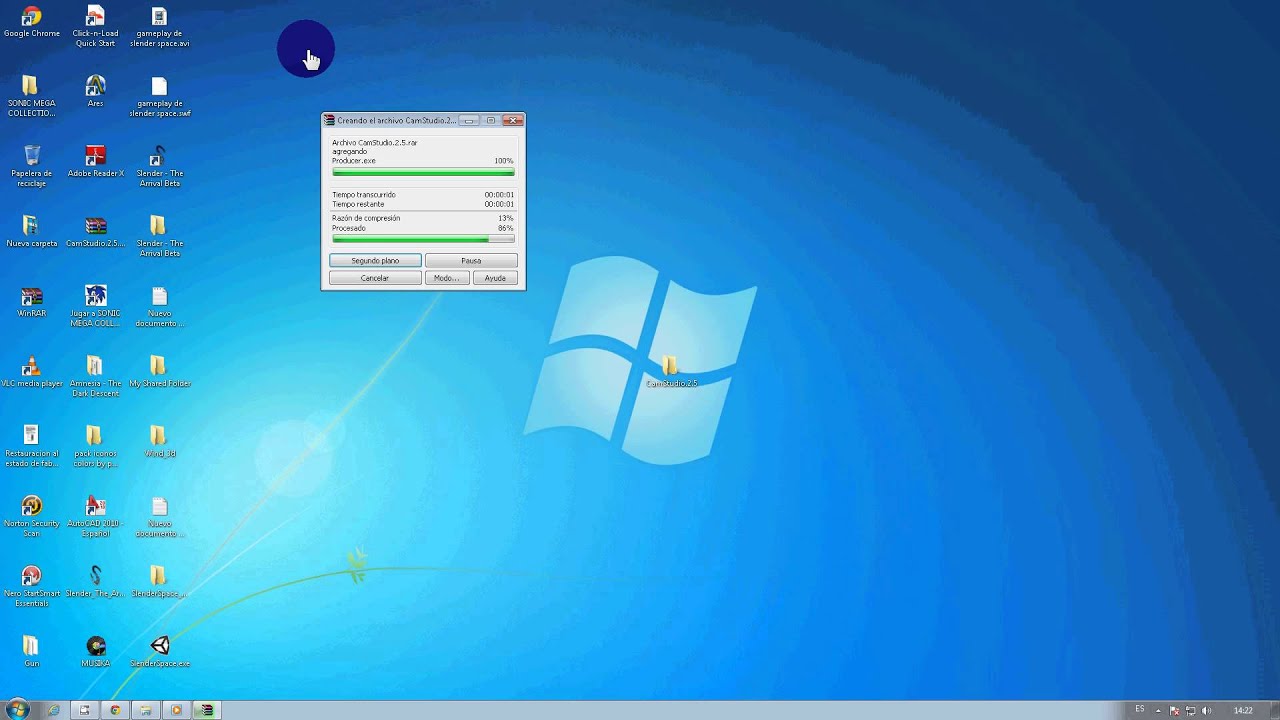Viewport: 1280px width, 720px height.
Task: Open the ES language selector in the tray
Action: tap(1140, 710)
